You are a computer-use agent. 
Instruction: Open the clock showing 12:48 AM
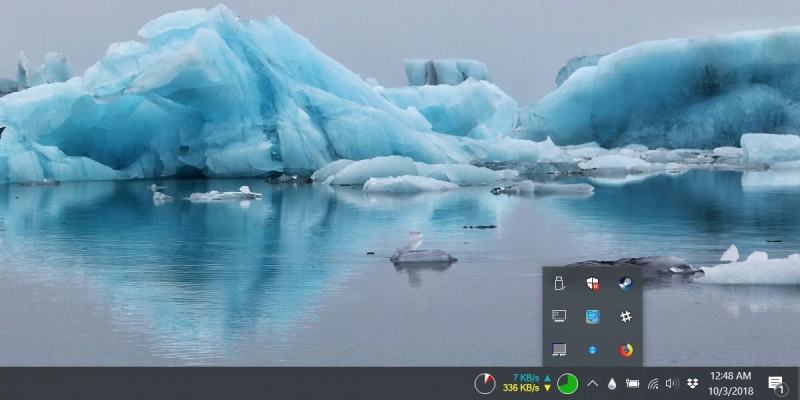coord(731,377)
